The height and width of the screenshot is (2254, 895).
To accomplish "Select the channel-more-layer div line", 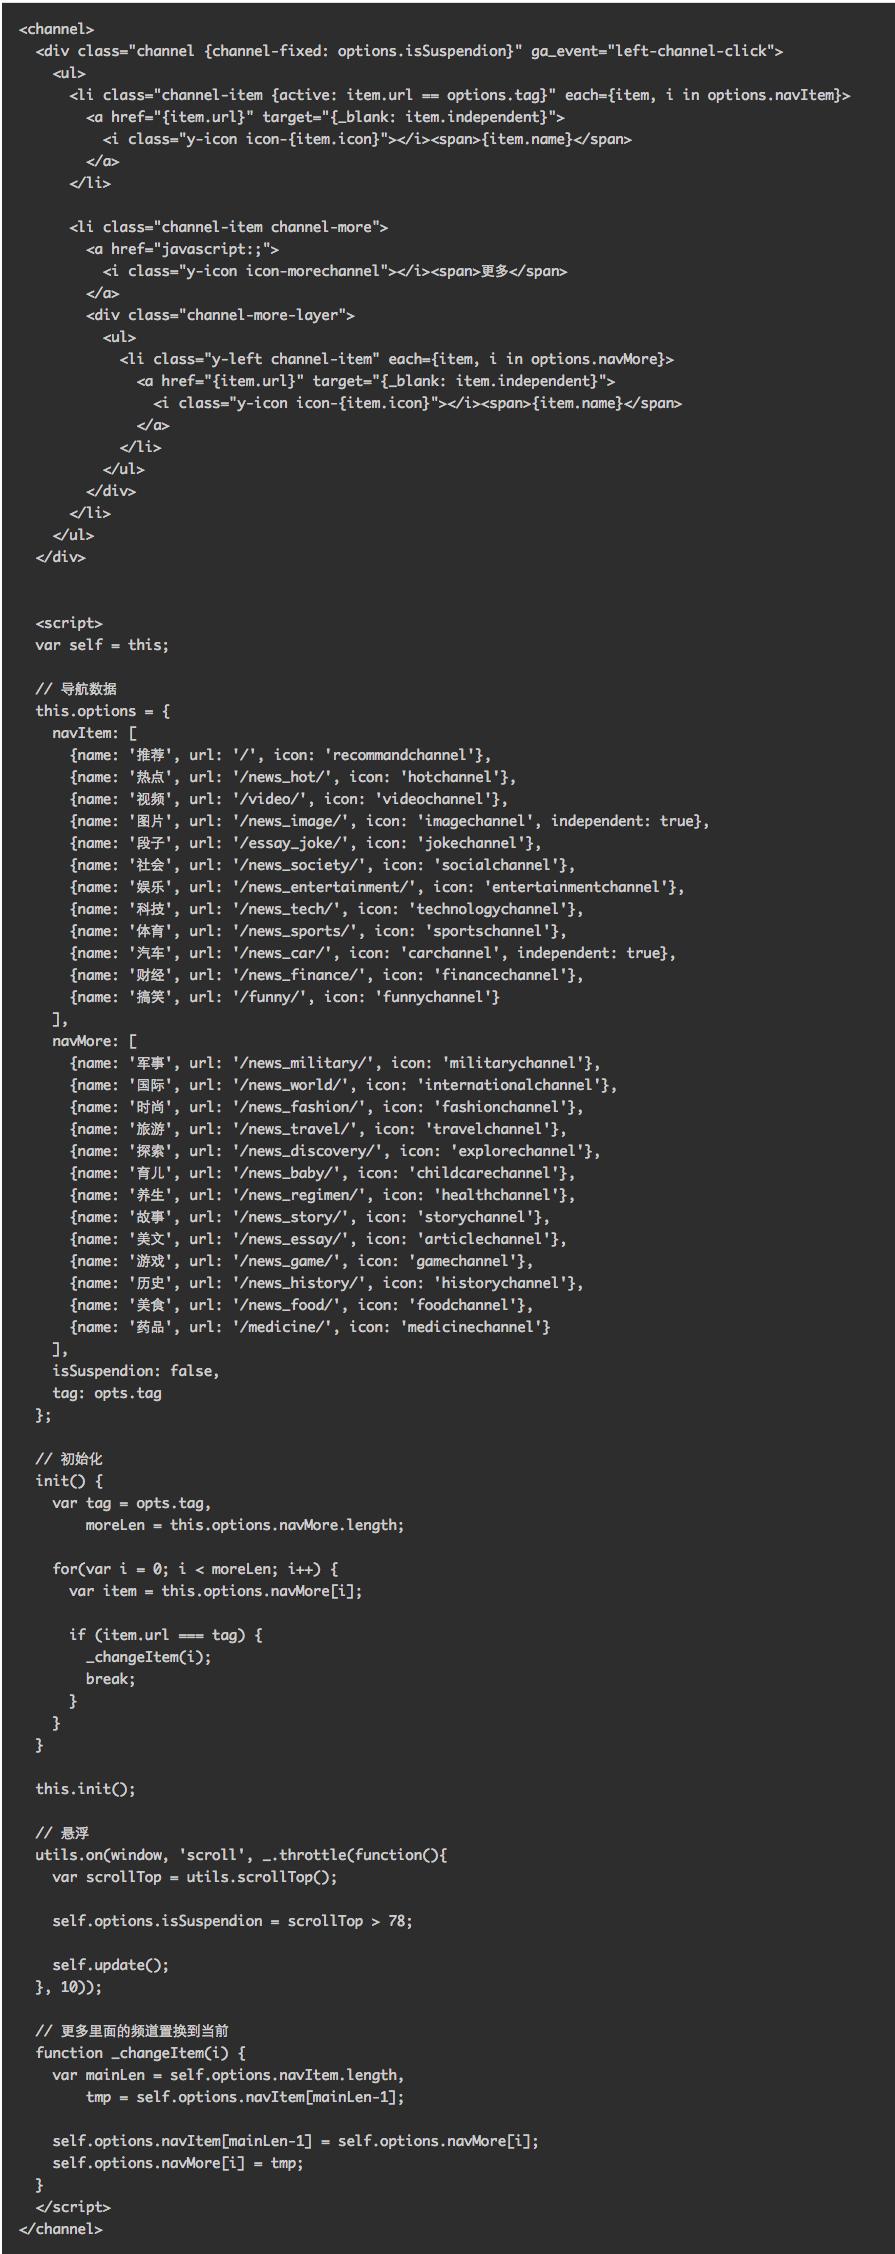I will [x=220, y=315].
